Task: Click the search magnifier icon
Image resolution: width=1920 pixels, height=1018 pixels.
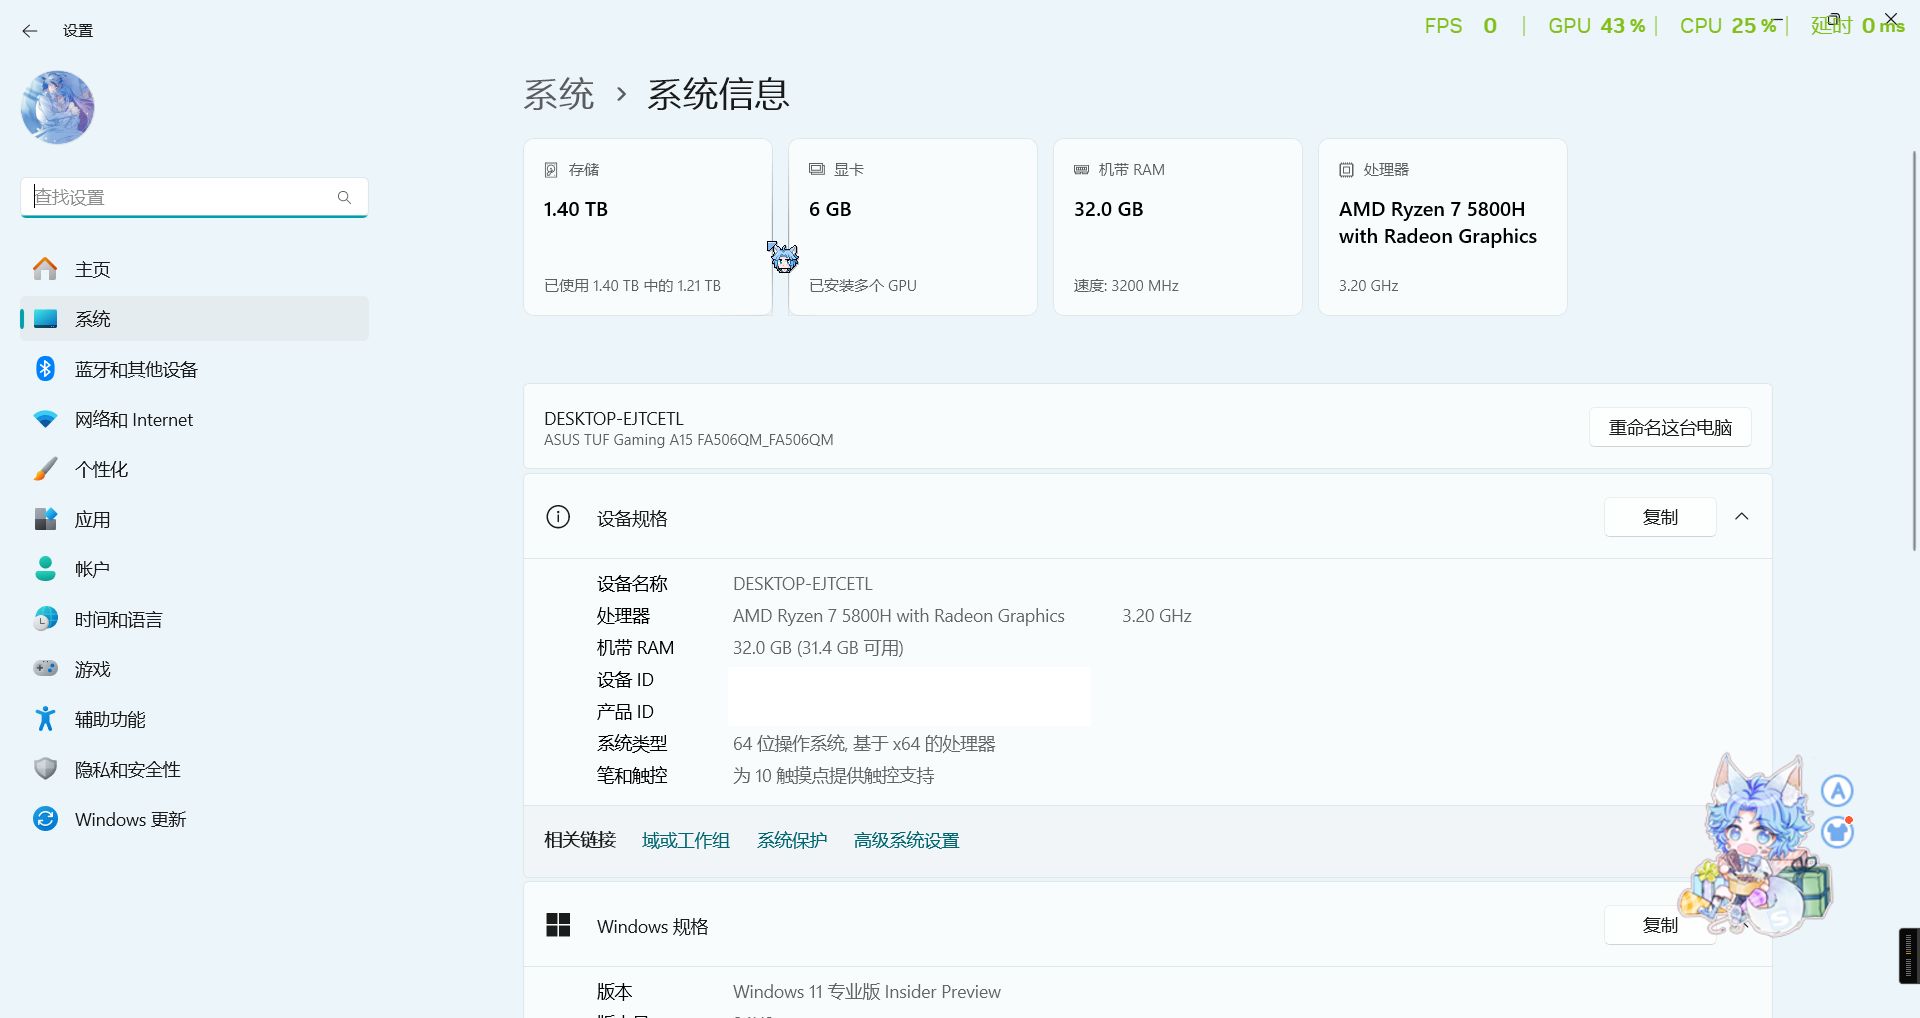Action: click(x=344, y=197)
